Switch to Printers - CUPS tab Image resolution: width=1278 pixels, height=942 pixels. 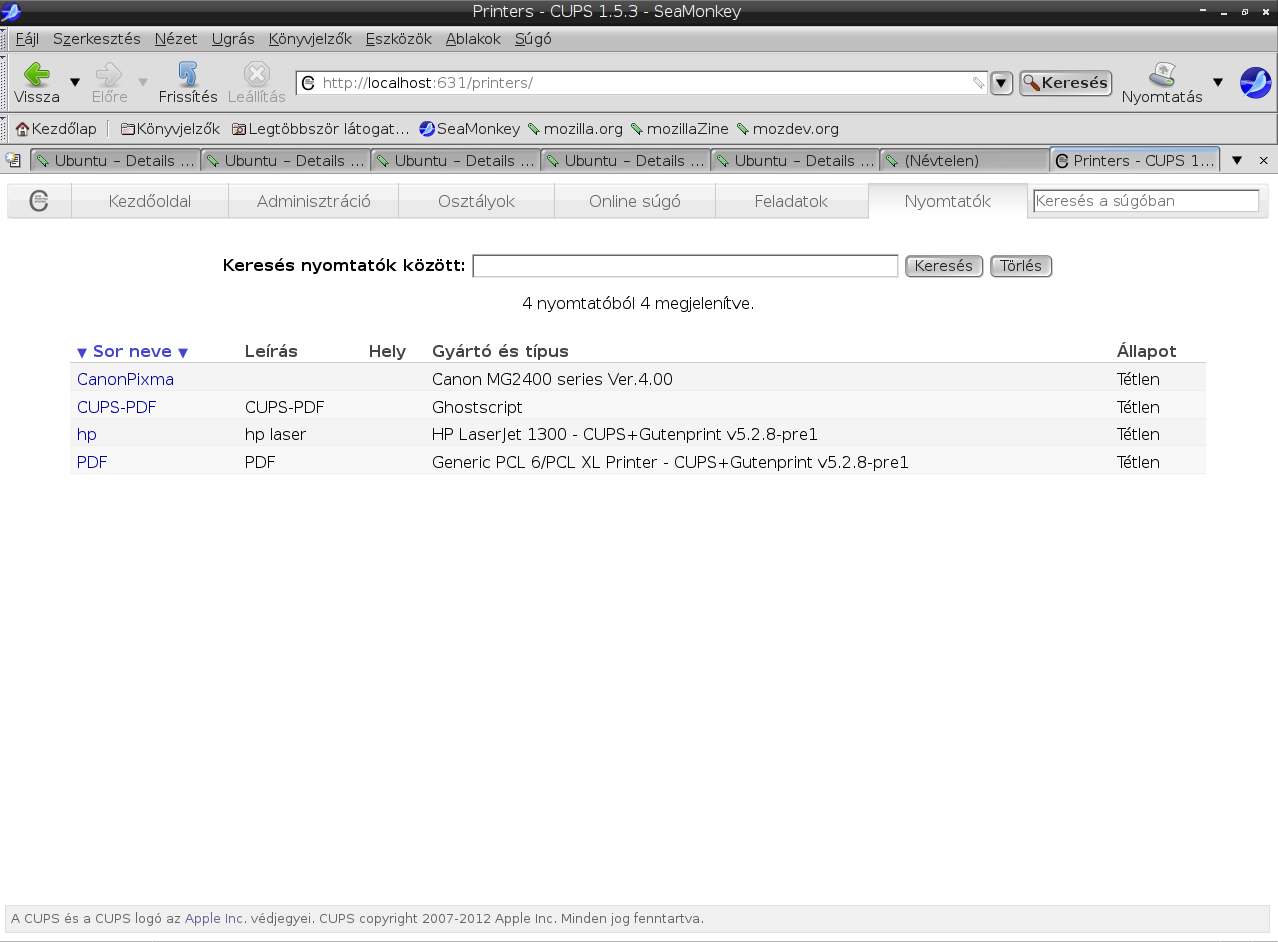[1135, 160]
